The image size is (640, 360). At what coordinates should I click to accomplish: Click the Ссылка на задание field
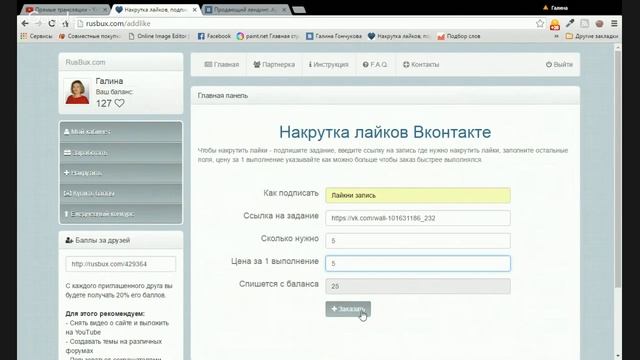point(418,218)
